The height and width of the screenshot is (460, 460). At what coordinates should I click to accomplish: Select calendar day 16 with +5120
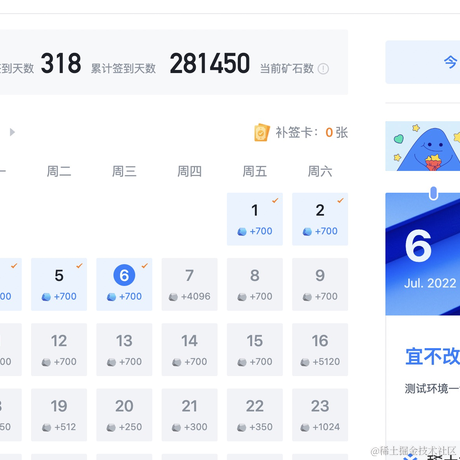[320, 350]
